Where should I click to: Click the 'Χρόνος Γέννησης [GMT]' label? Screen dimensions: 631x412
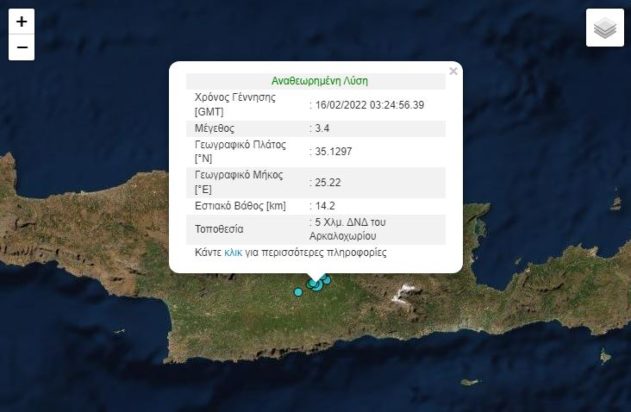[234, 104]
